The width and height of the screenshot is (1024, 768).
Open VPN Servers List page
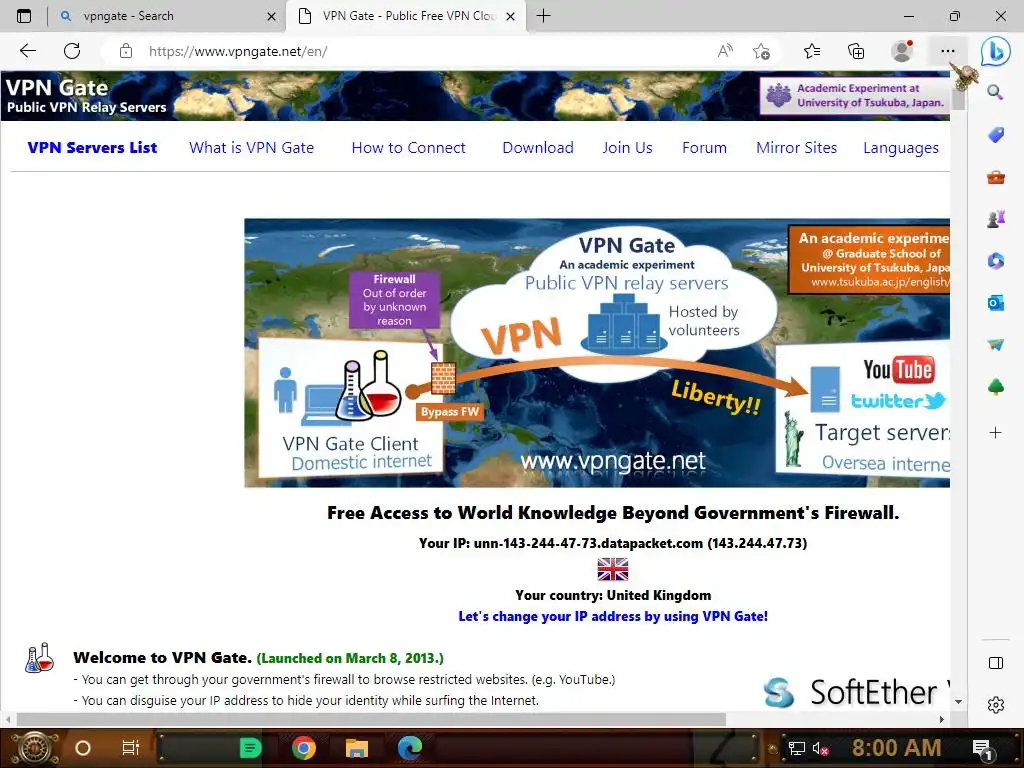click(92, 148)
